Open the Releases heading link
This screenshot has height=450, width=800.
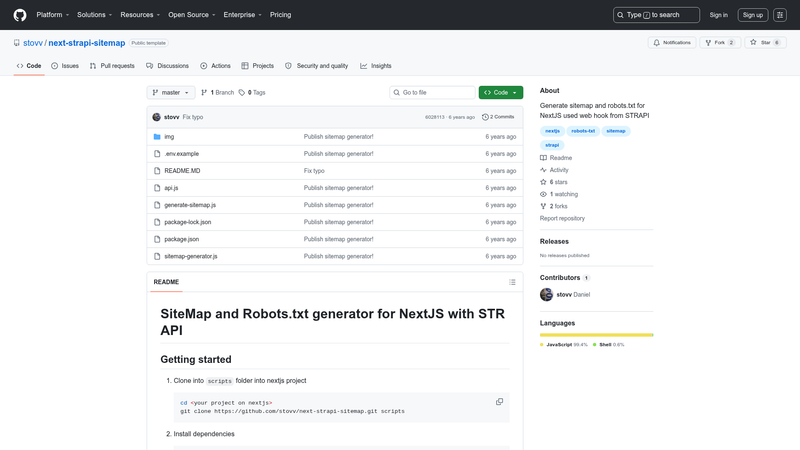click(x=554, y=241)
